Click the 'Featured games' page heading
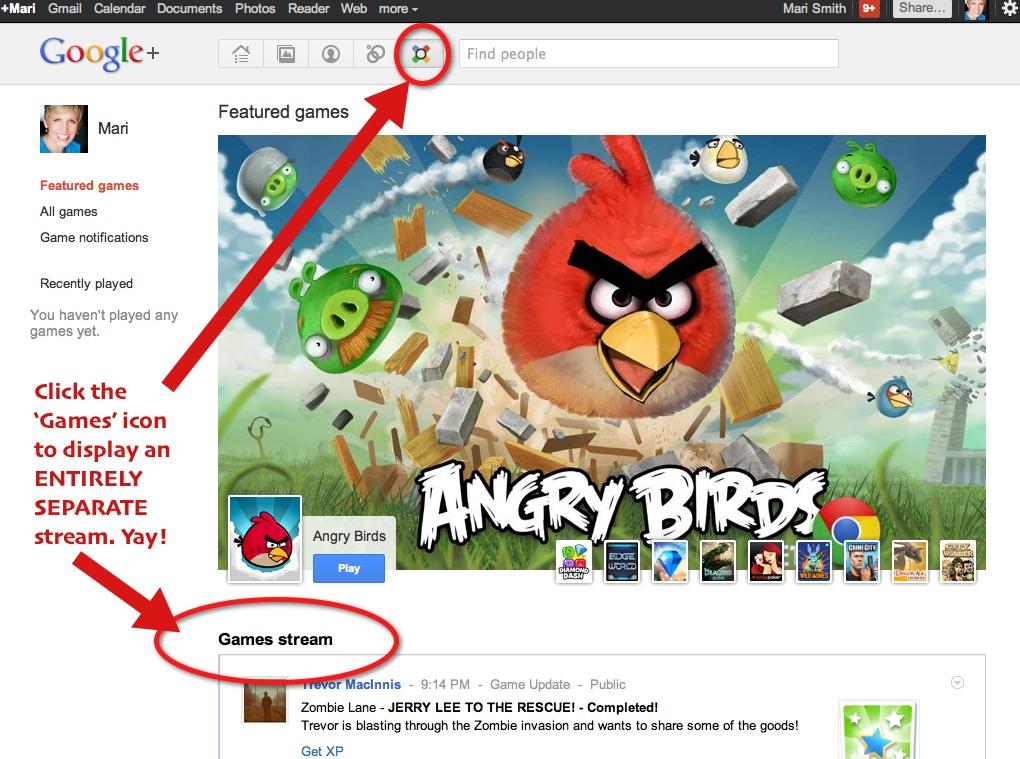This screenshot has width=1020, height=759. [283, 112]
